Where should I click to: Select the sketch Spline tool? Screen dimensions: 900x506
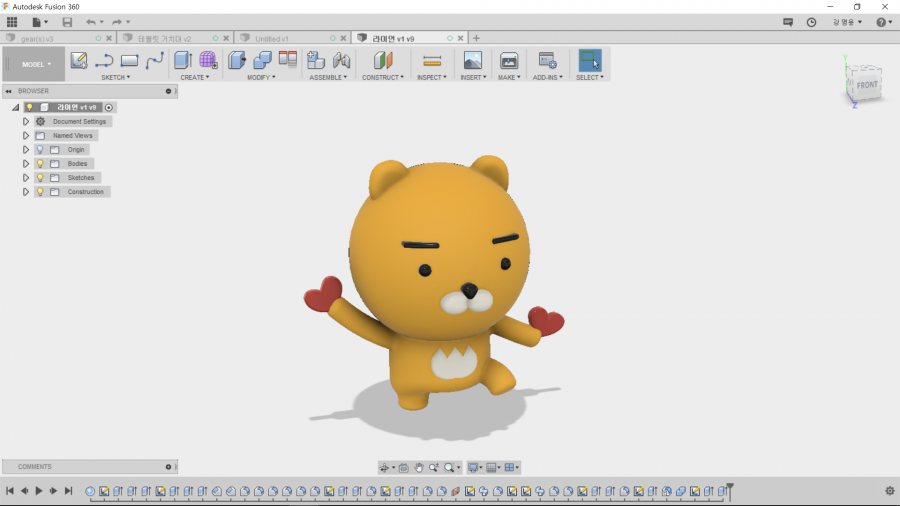[x=154, y=61]
